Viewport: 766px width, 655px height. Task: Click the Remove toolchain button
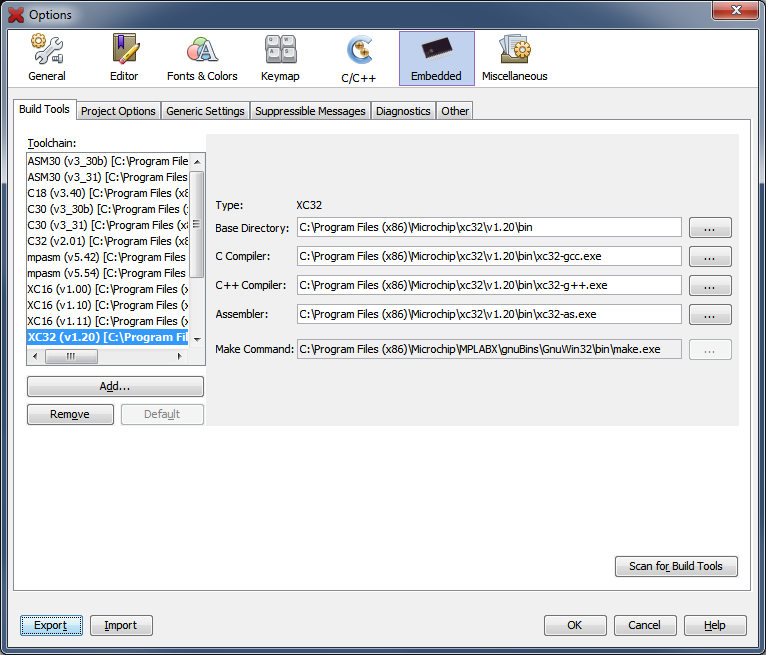[x=70, y=414]
